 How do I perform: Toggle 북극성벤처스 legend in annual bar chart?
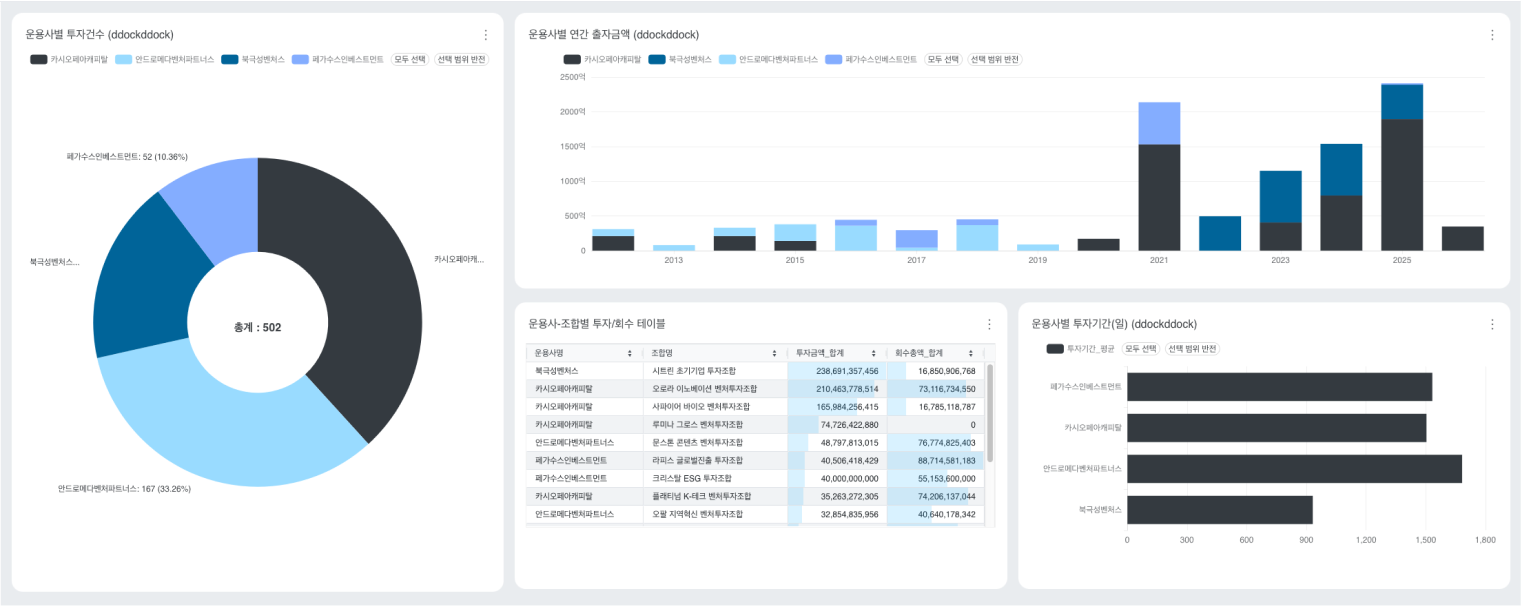click(680, 60)
